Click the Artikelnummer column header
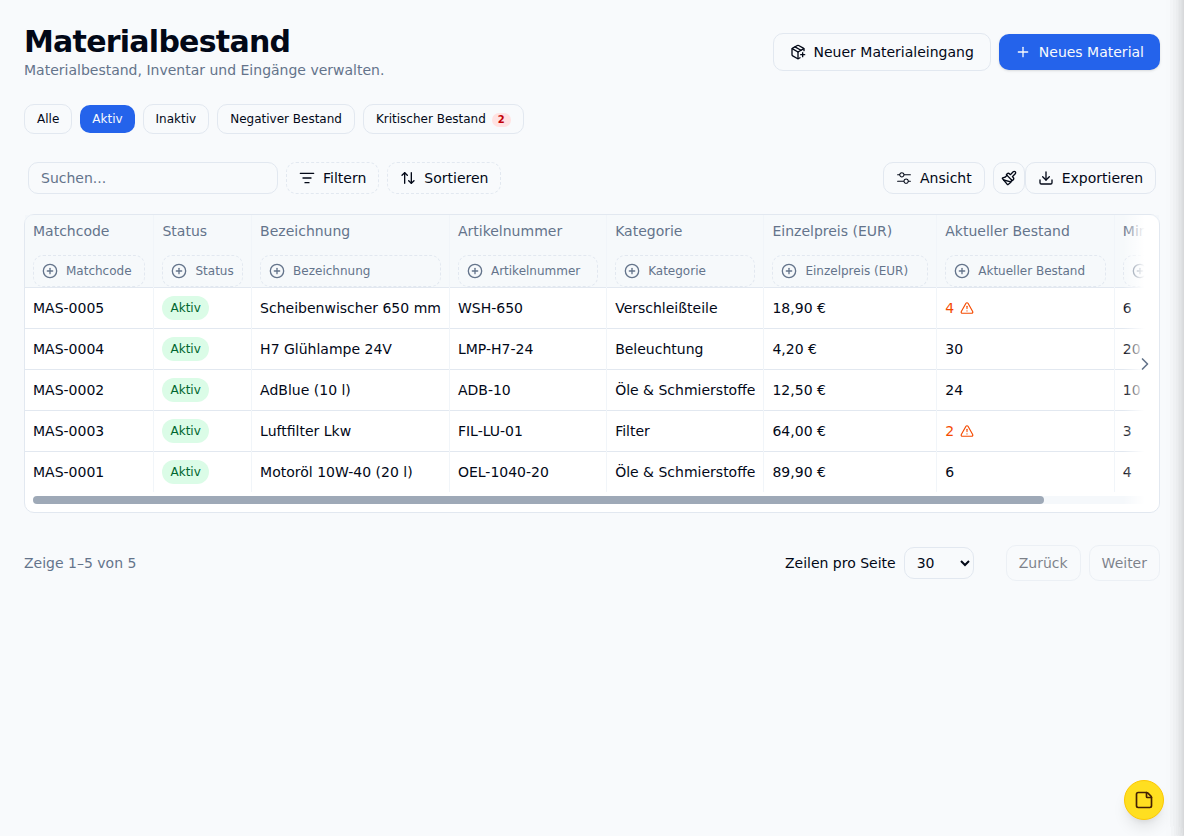Image resolution: width=1184 pixels, height=836 pixels. pos(510,231)
